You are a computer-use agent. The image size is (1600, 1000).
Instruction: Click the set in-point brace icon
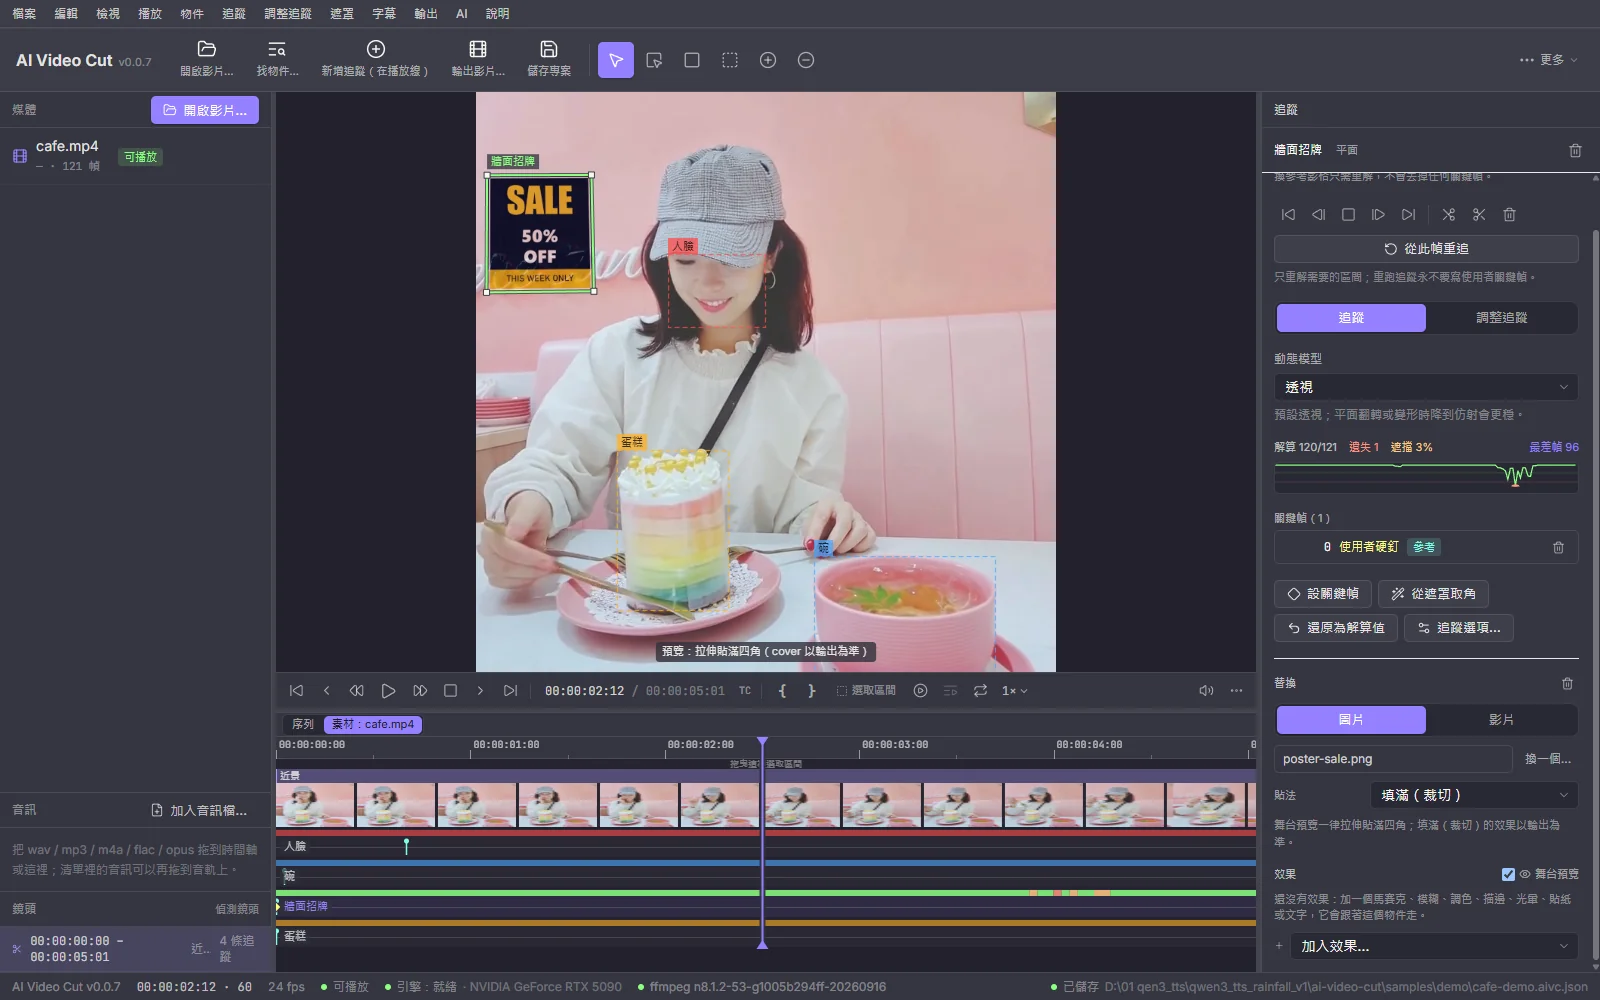pyautogui.click(x=782, y=690)
